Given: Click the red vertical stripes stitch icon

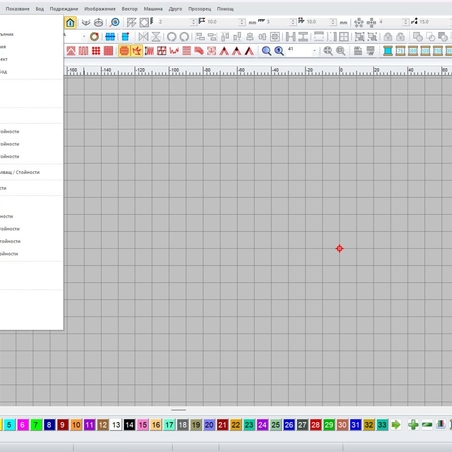Looking at the screenshot, I should pos(83,51).
